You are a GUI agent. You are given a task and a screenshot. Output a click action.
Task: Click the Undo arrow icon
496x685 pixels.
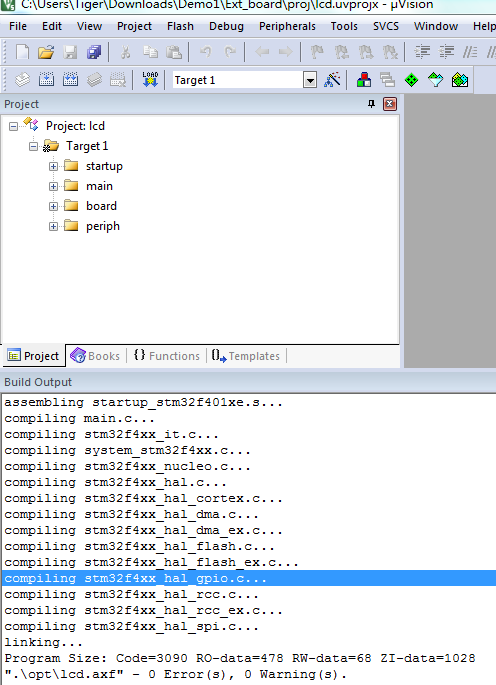coord(206,52)
